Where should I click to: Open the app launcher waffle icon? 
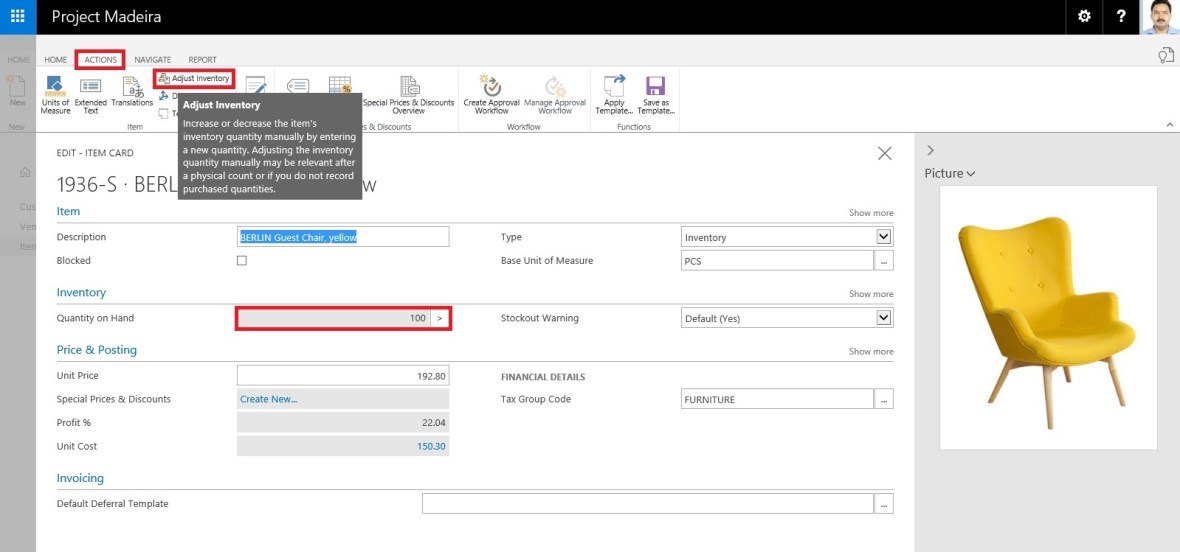18,17
